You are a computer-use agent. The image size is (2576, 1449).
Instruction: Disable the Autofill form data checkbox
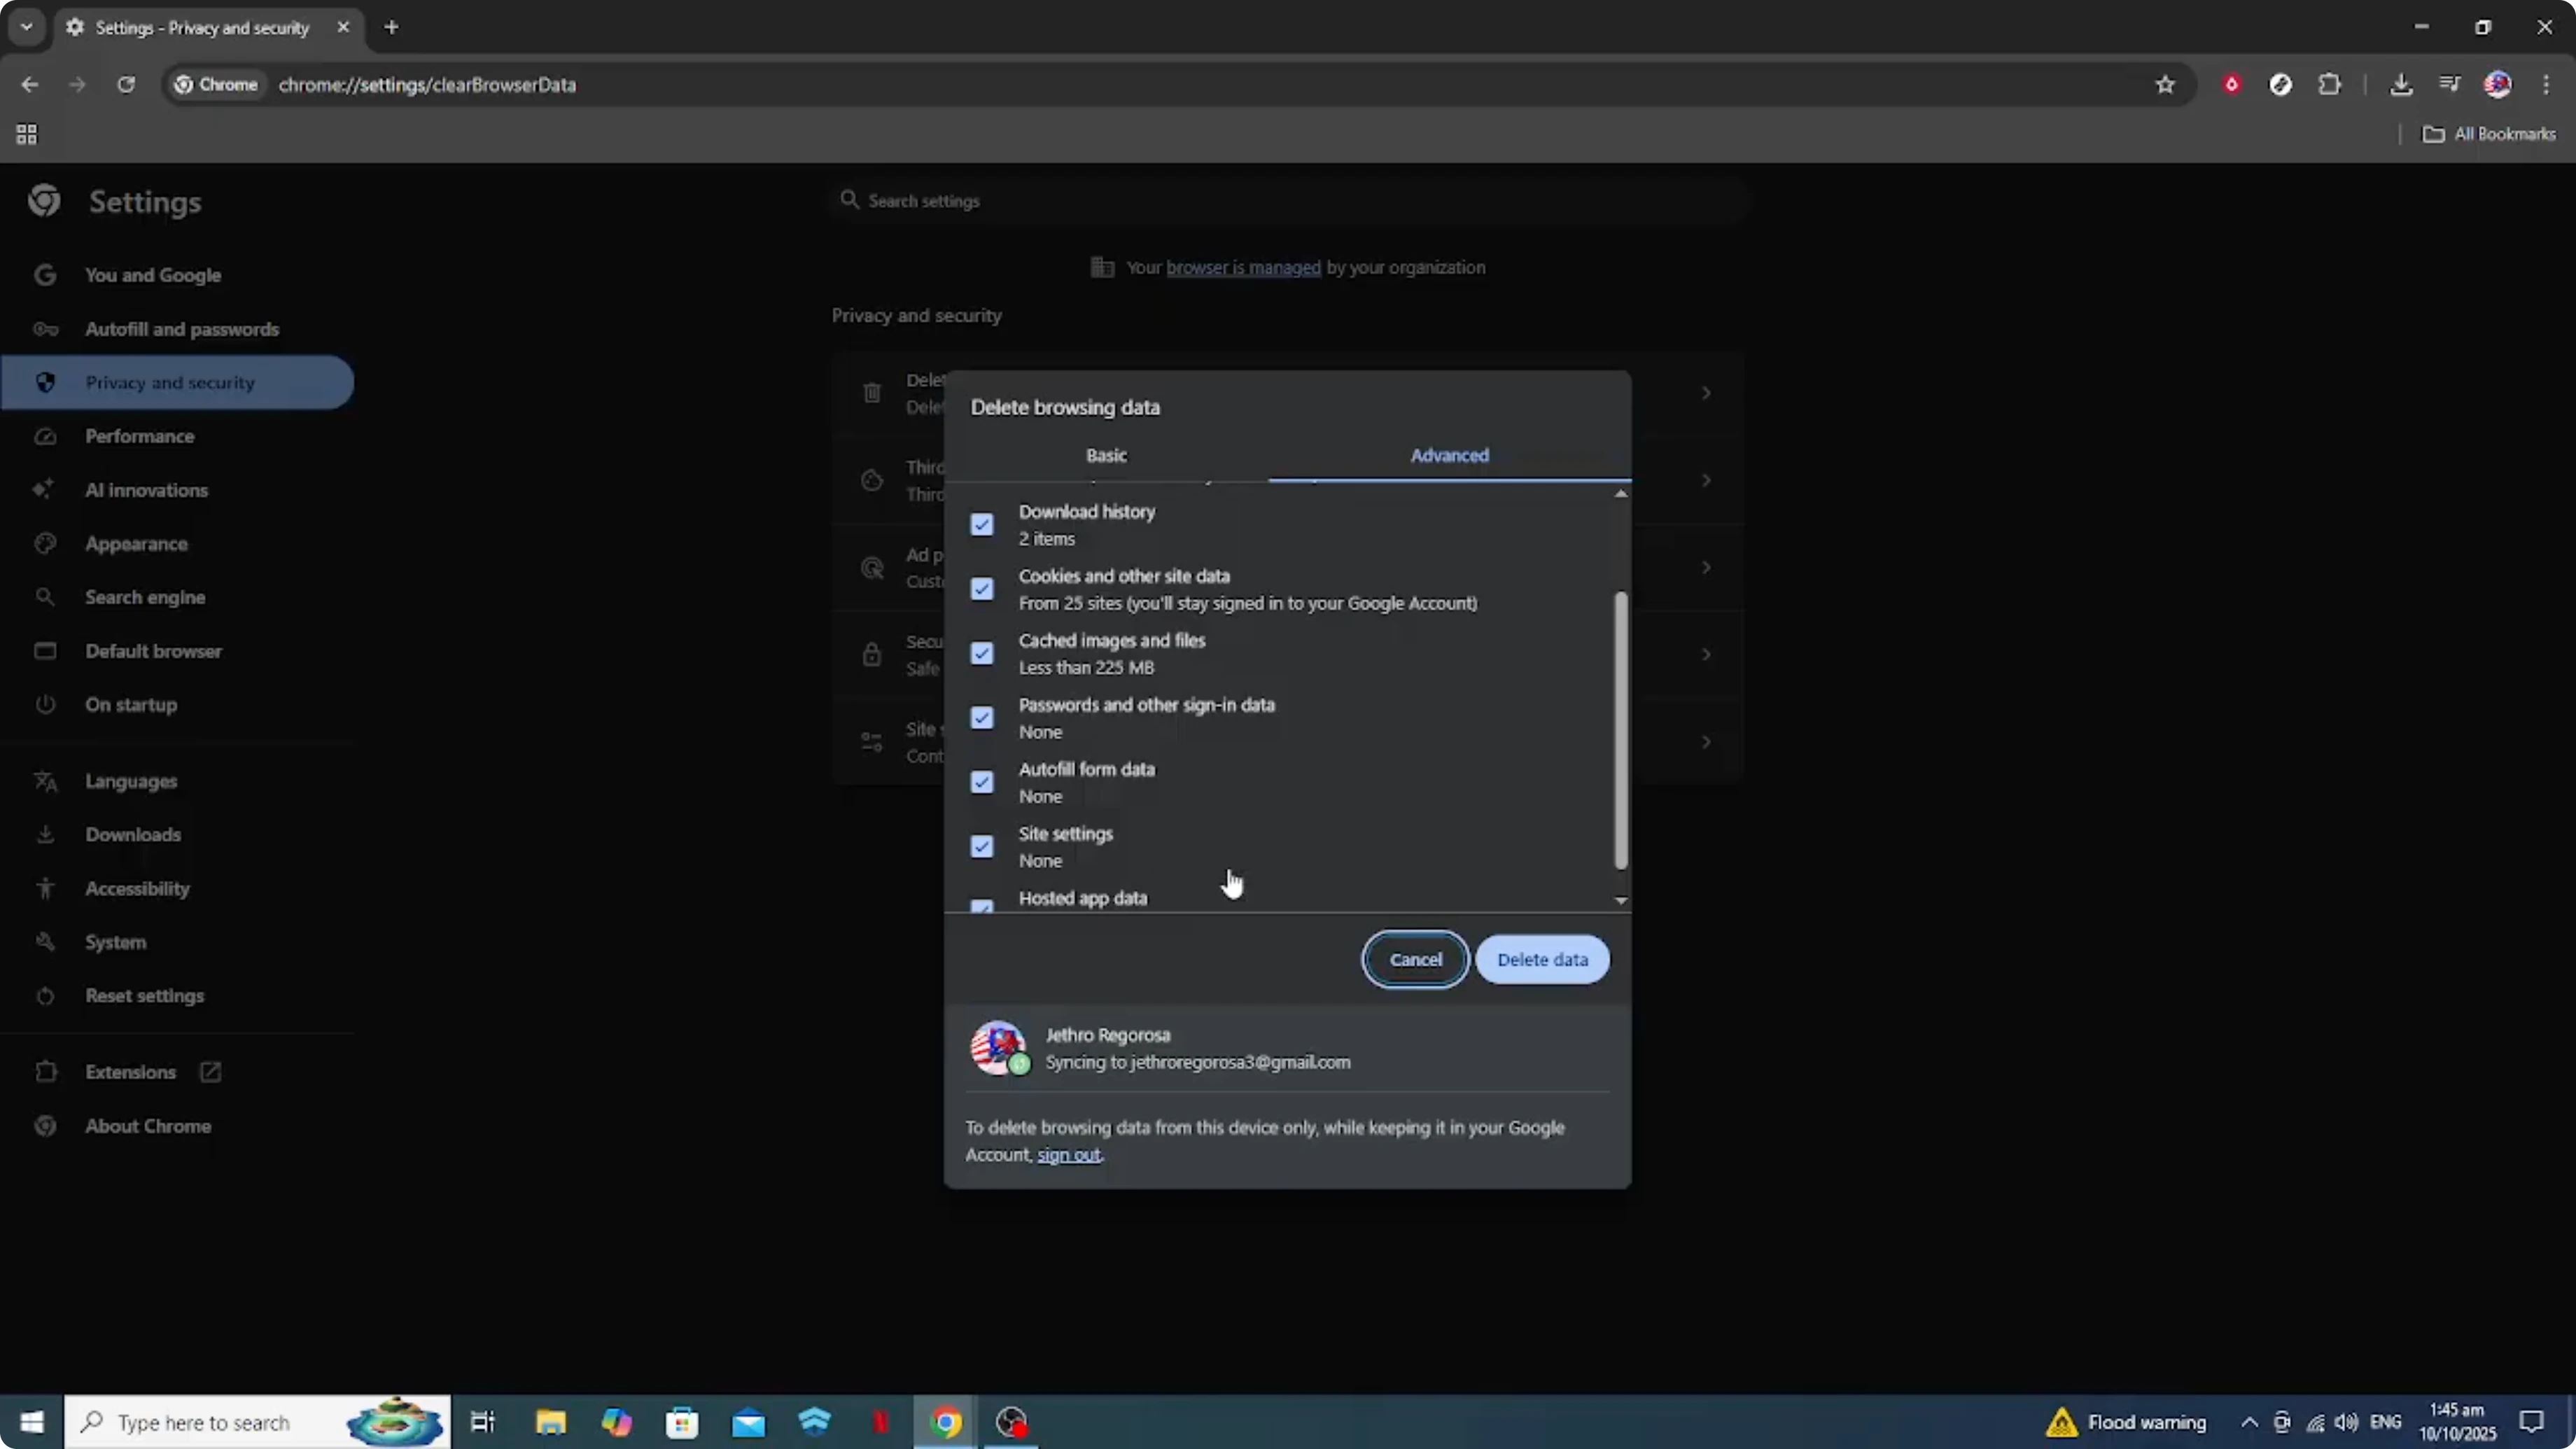point(982,781)
